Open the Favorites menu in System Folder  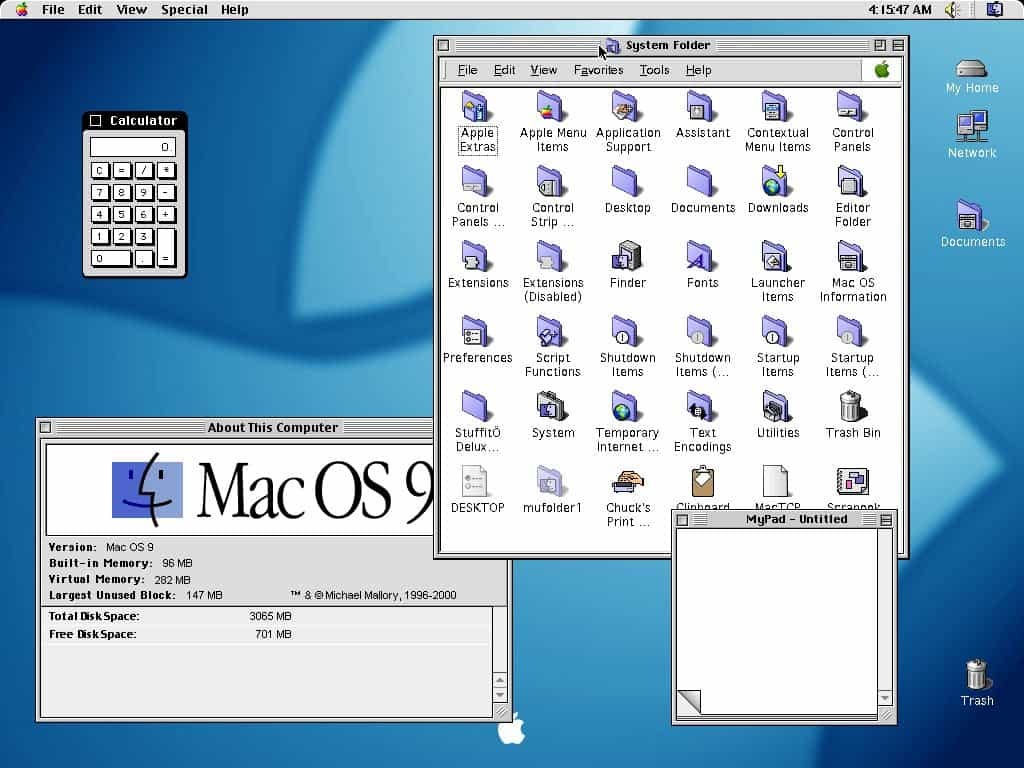click(x=598, y=70)
